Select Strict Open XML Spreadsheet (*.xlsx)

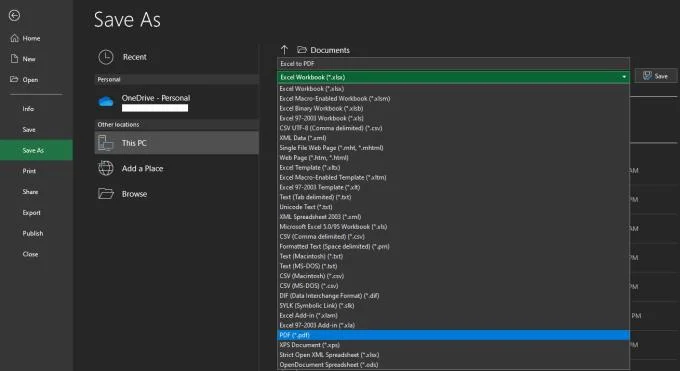(x=453, y=355)
